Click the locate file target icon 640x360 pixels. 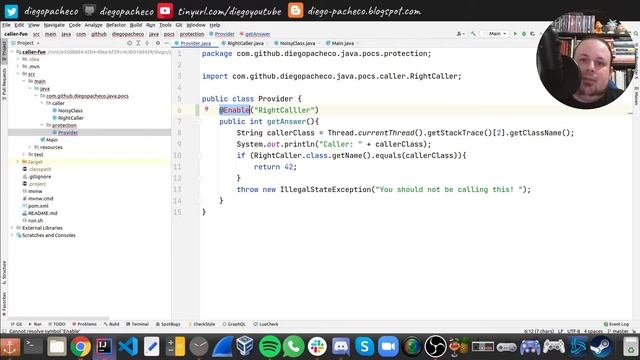point(129,43)
